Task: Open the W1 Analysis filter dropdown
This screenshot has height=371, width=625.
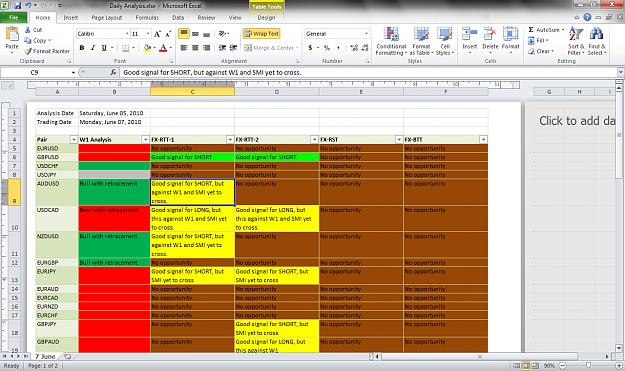Action: [145, 139]
